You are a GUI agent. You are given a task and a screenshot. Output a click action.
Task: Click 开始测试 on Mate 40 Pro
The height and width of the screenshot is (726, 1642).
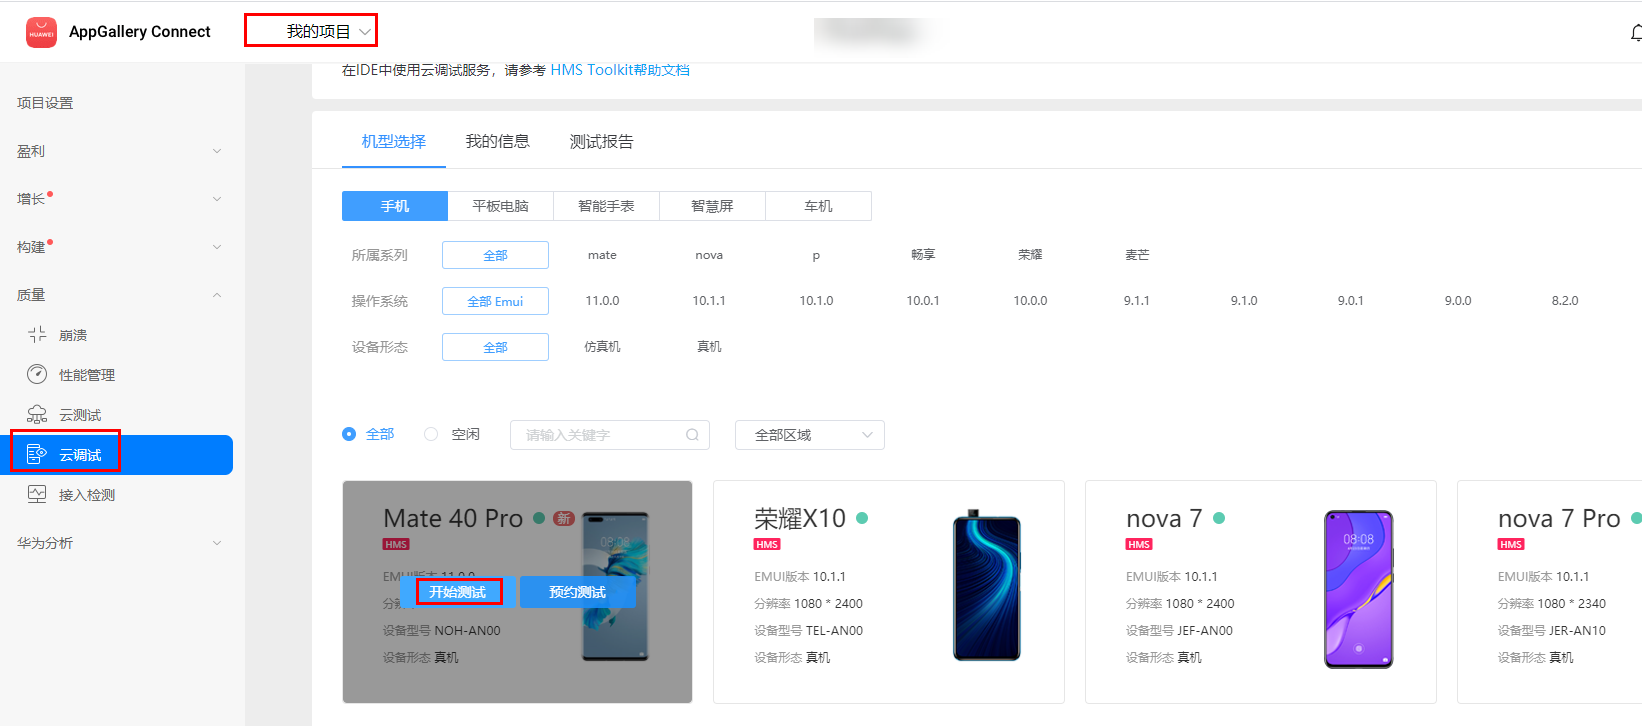coord(458,592)
